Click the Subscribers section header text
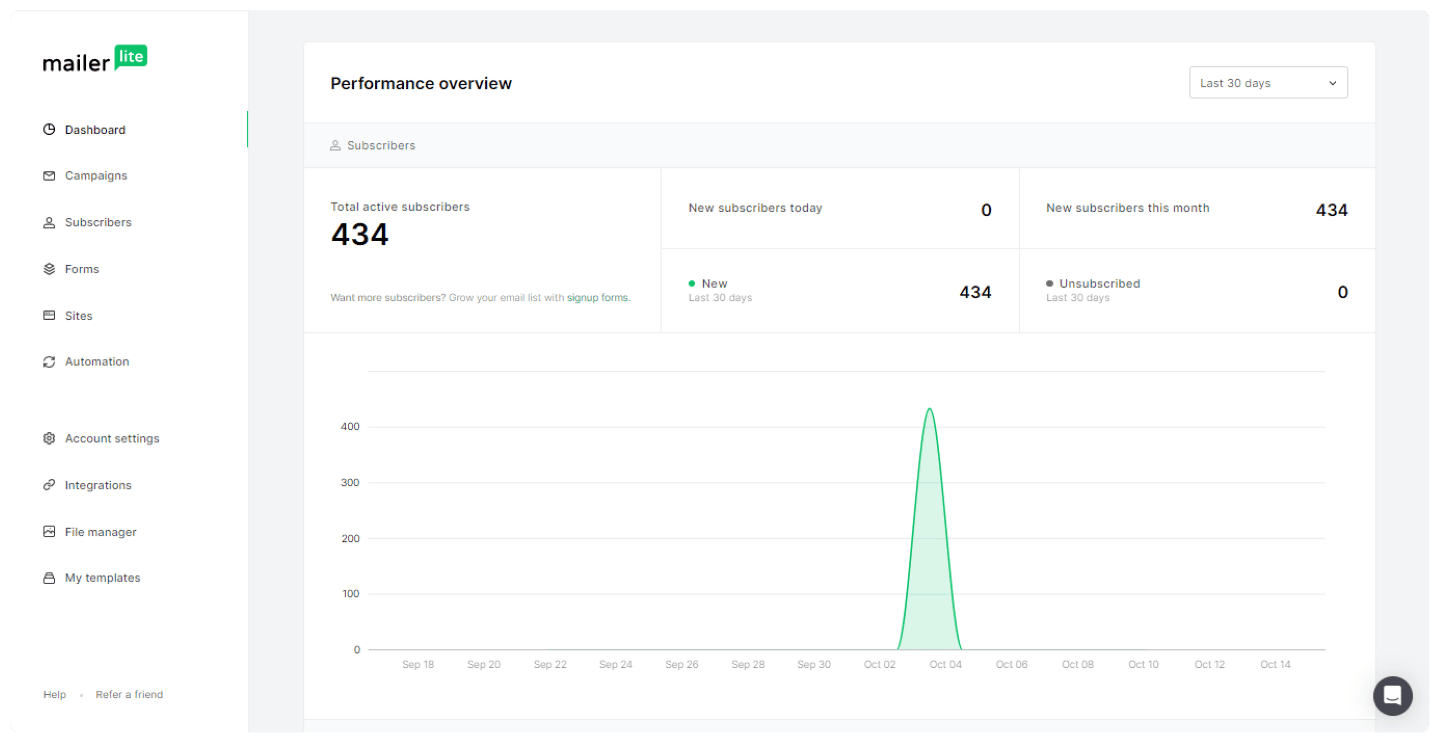The image size is (1440, 743). [381, 145]
